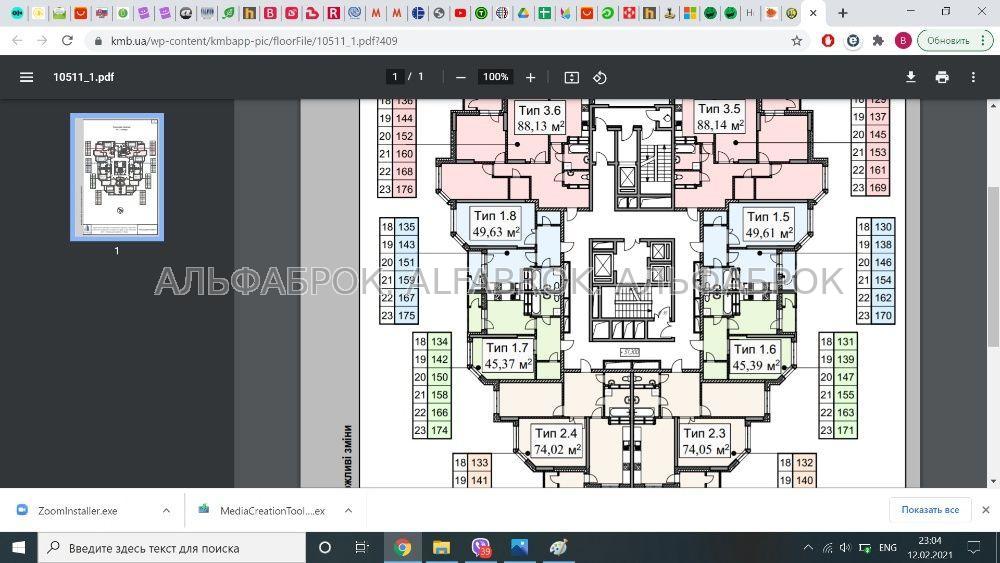
Task: Expand ZoomInstaller.exe download options
Action: (166, 511)
